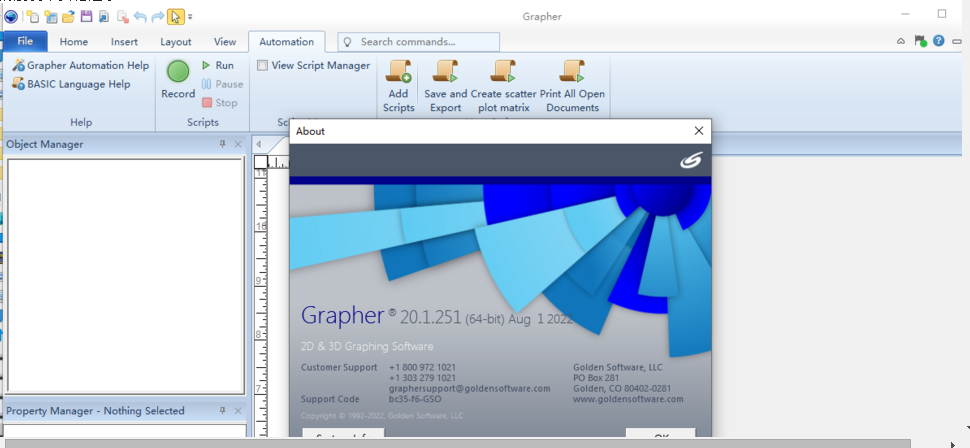The image size is (970, 448).
Task: Open Customize Quick Access Toolbar dropdown
Action: tap(190, 17)
